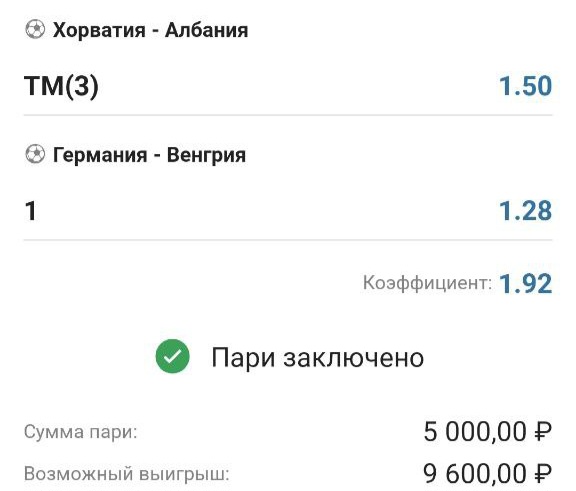The image size is (576, 491).
Task: Select the ТМ(3) bet outcome label
Action: click(x=61, y=86)
